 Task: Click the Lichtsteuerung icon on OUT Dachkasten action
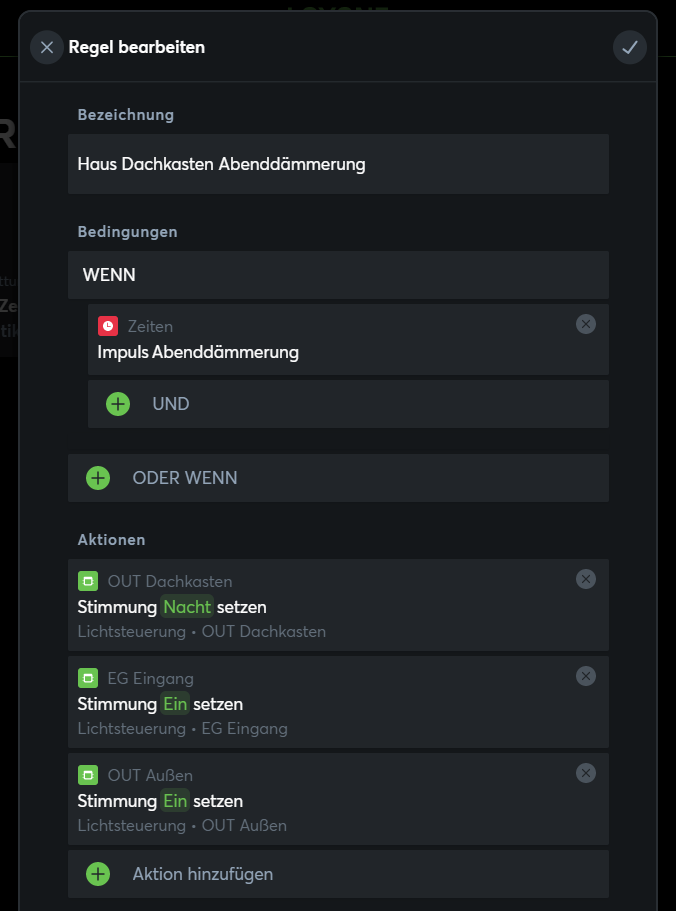pos(89,580)
